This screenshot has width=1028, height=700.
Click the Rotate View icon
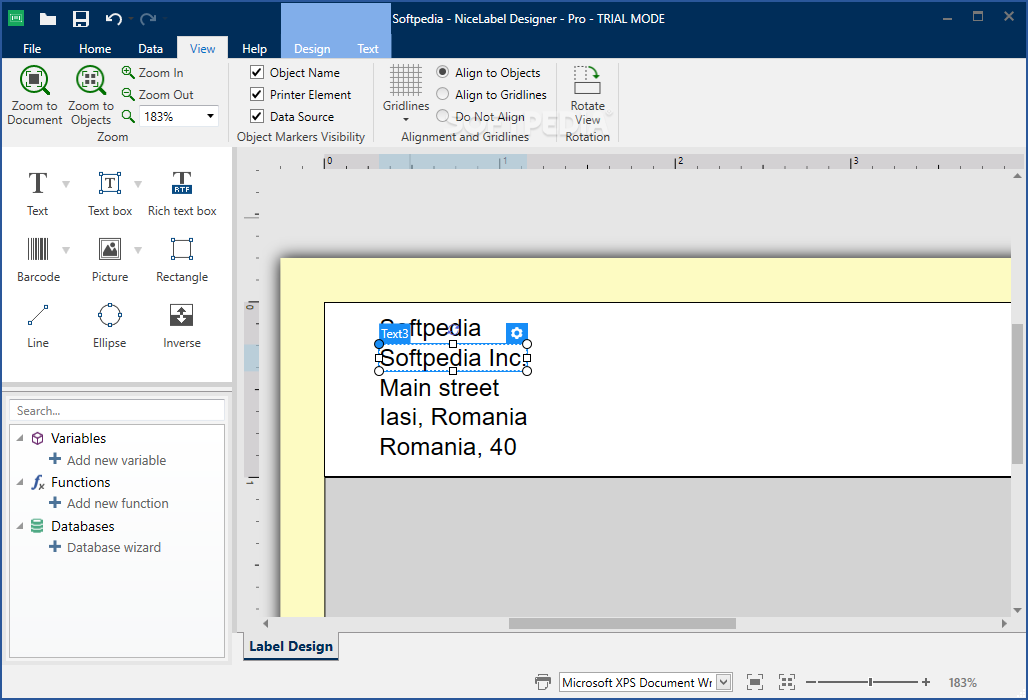click(x=587, y=80)
